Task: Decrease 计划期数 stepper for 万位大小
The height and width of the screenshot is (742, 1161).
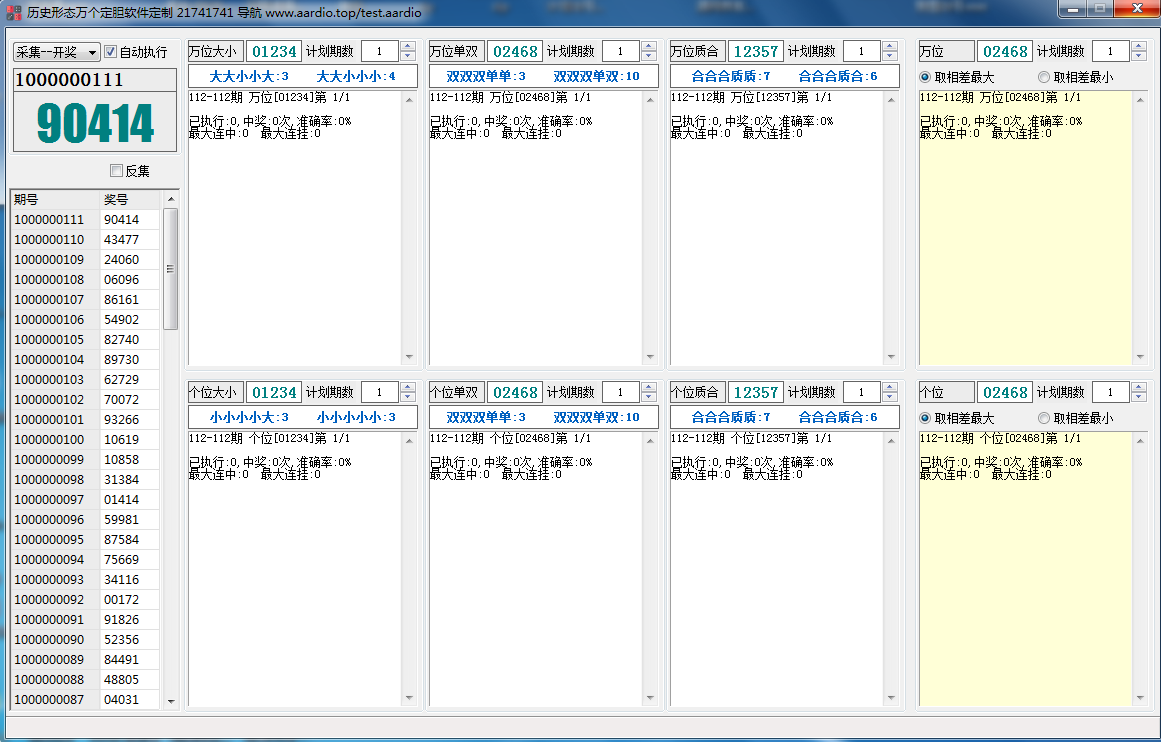Action: (408, 56)
